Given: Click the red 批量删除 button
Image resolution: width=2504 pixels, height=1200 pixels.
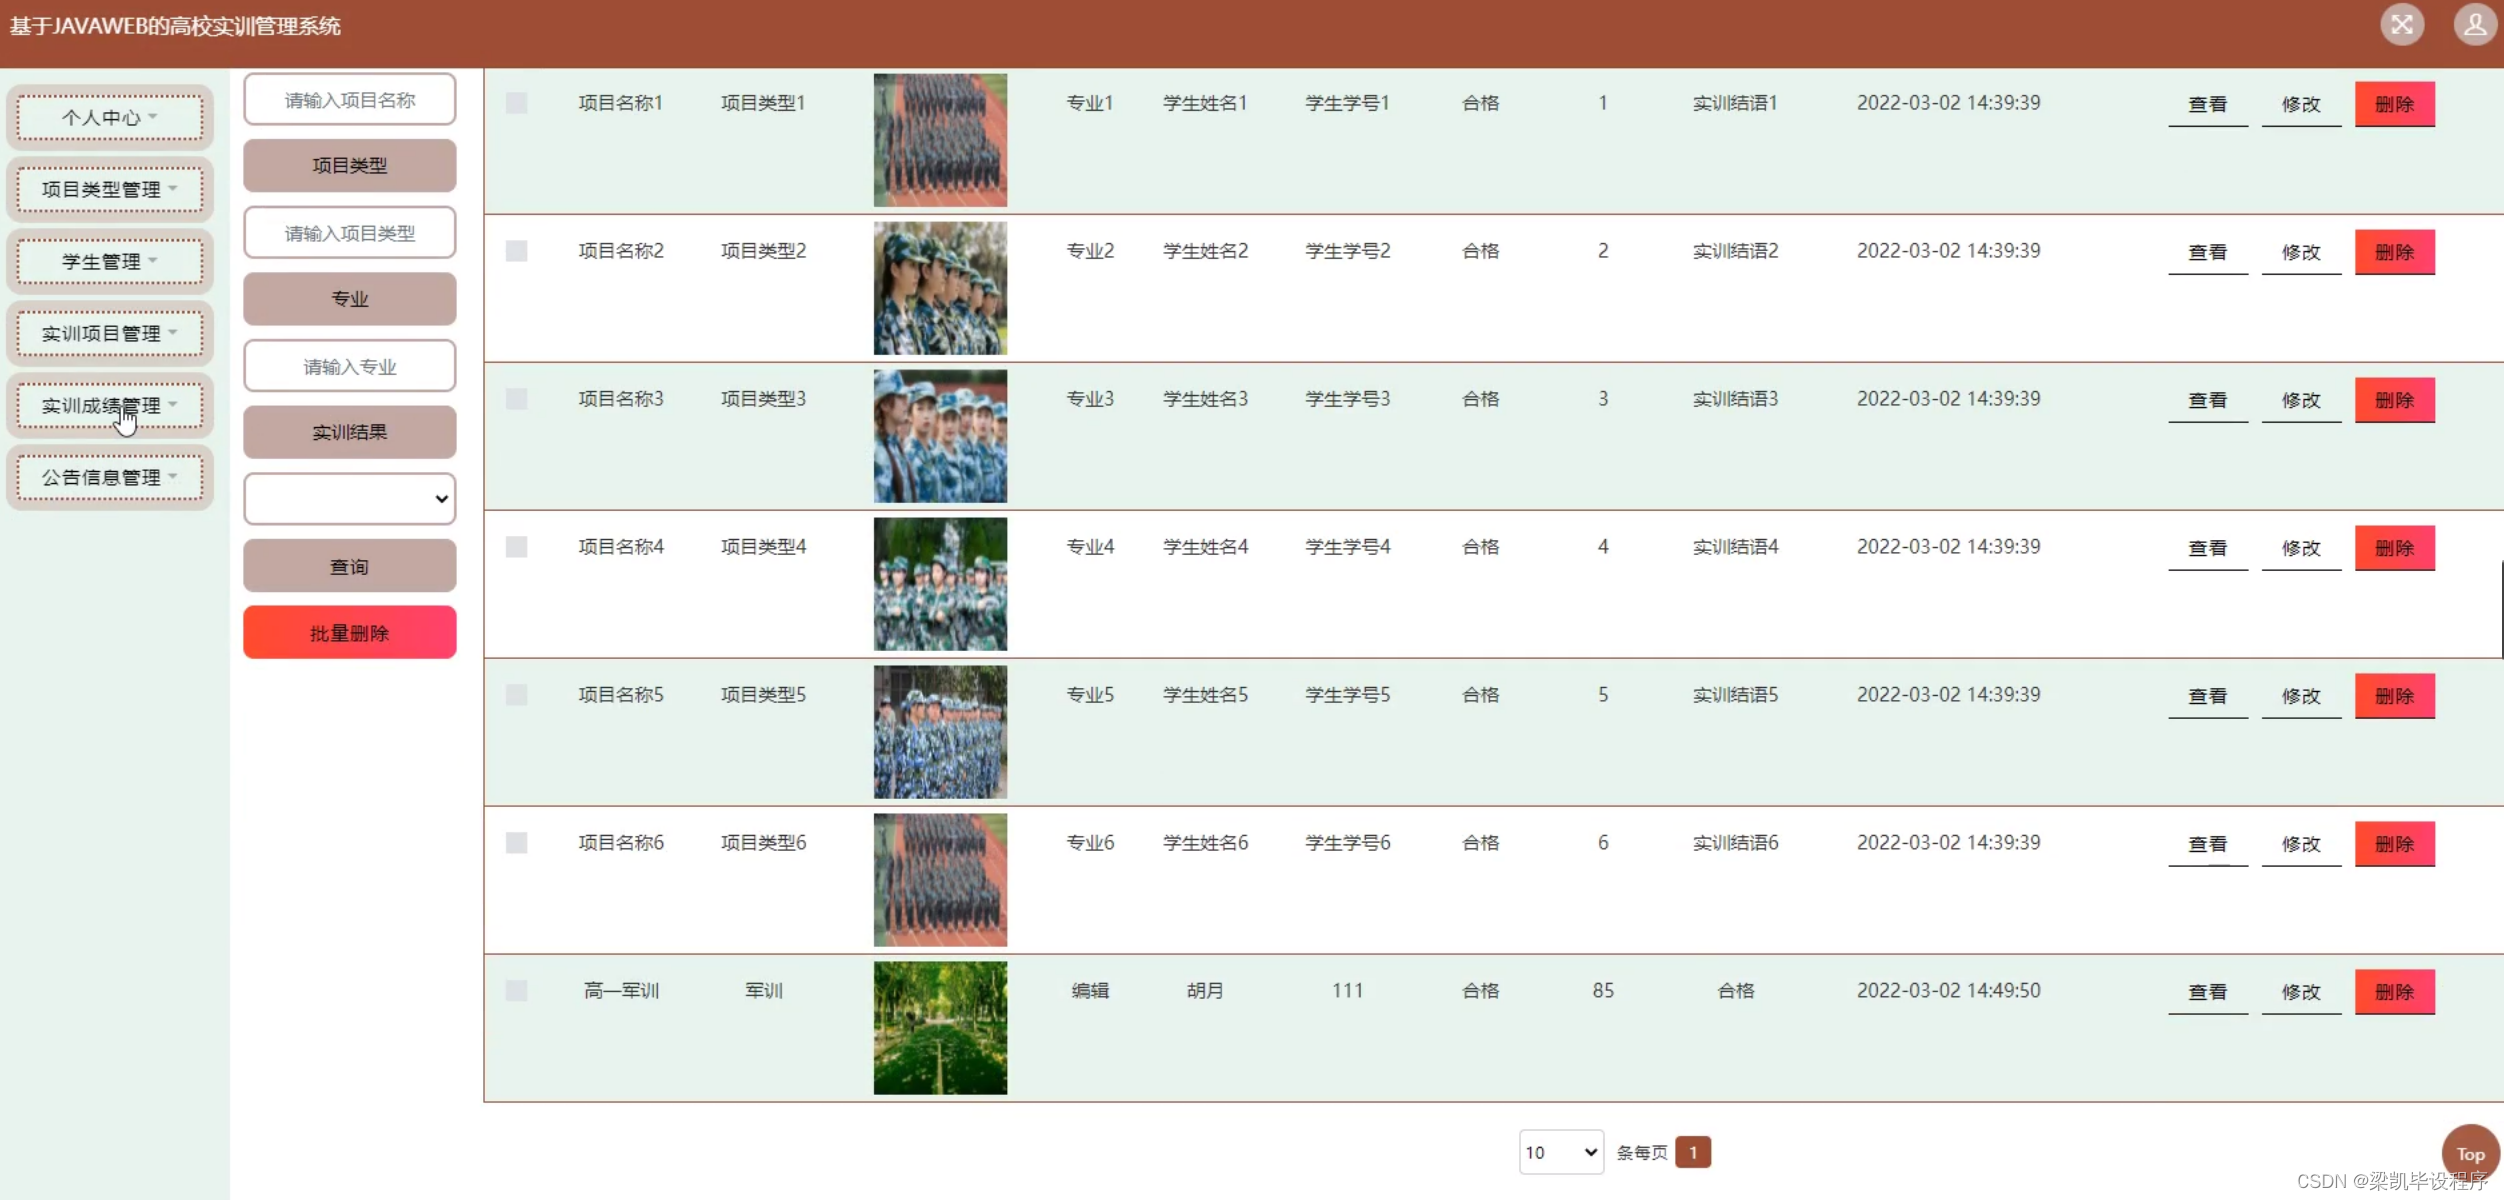Looking at the screenshot, I should (x=349, y=633).
